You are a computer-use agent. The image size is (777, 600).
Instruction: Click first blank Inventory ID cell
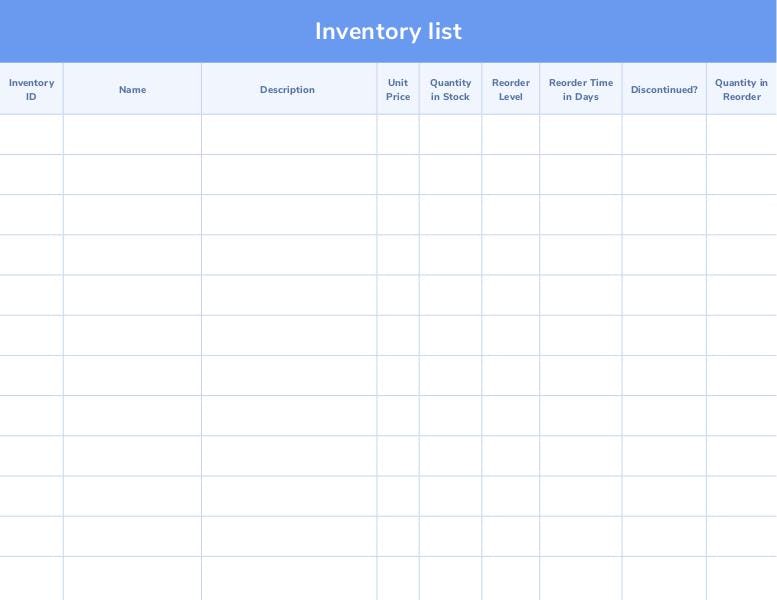tap(31, 135)
